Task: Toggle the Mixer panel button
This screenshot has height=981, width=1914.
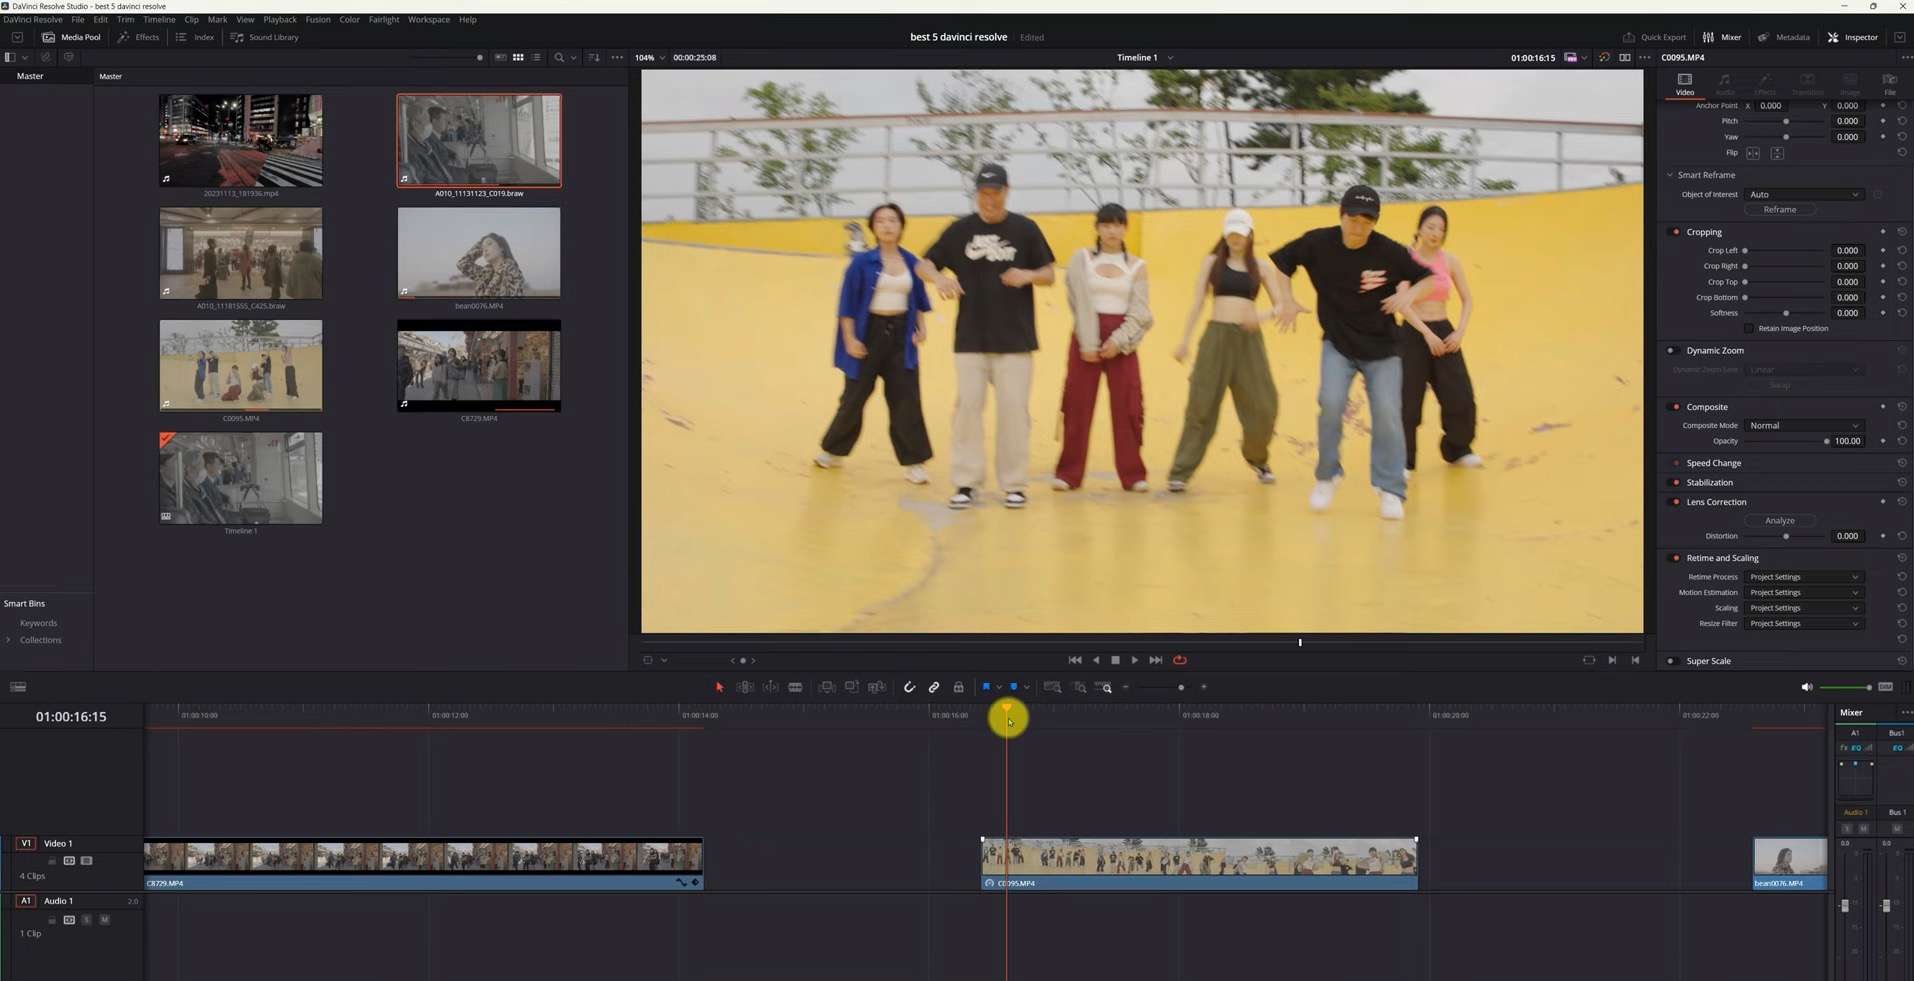Action: click(1722, 37)
